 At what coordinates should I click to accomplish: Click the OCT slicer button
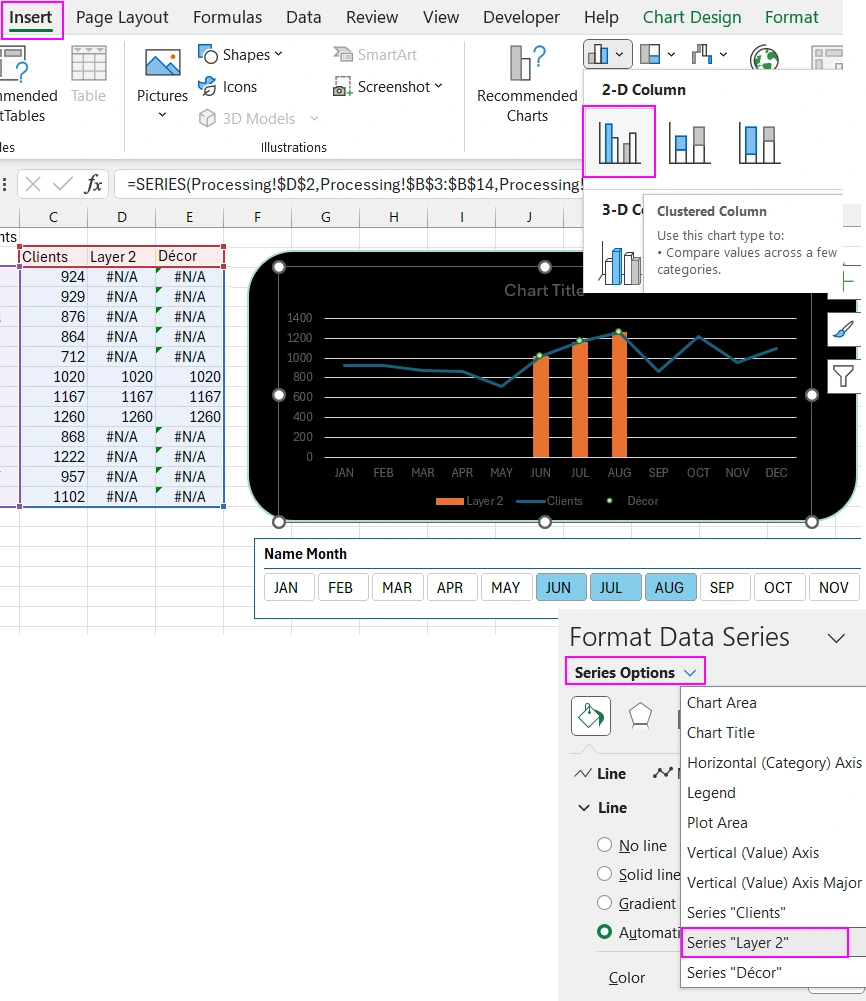point(779,588)
